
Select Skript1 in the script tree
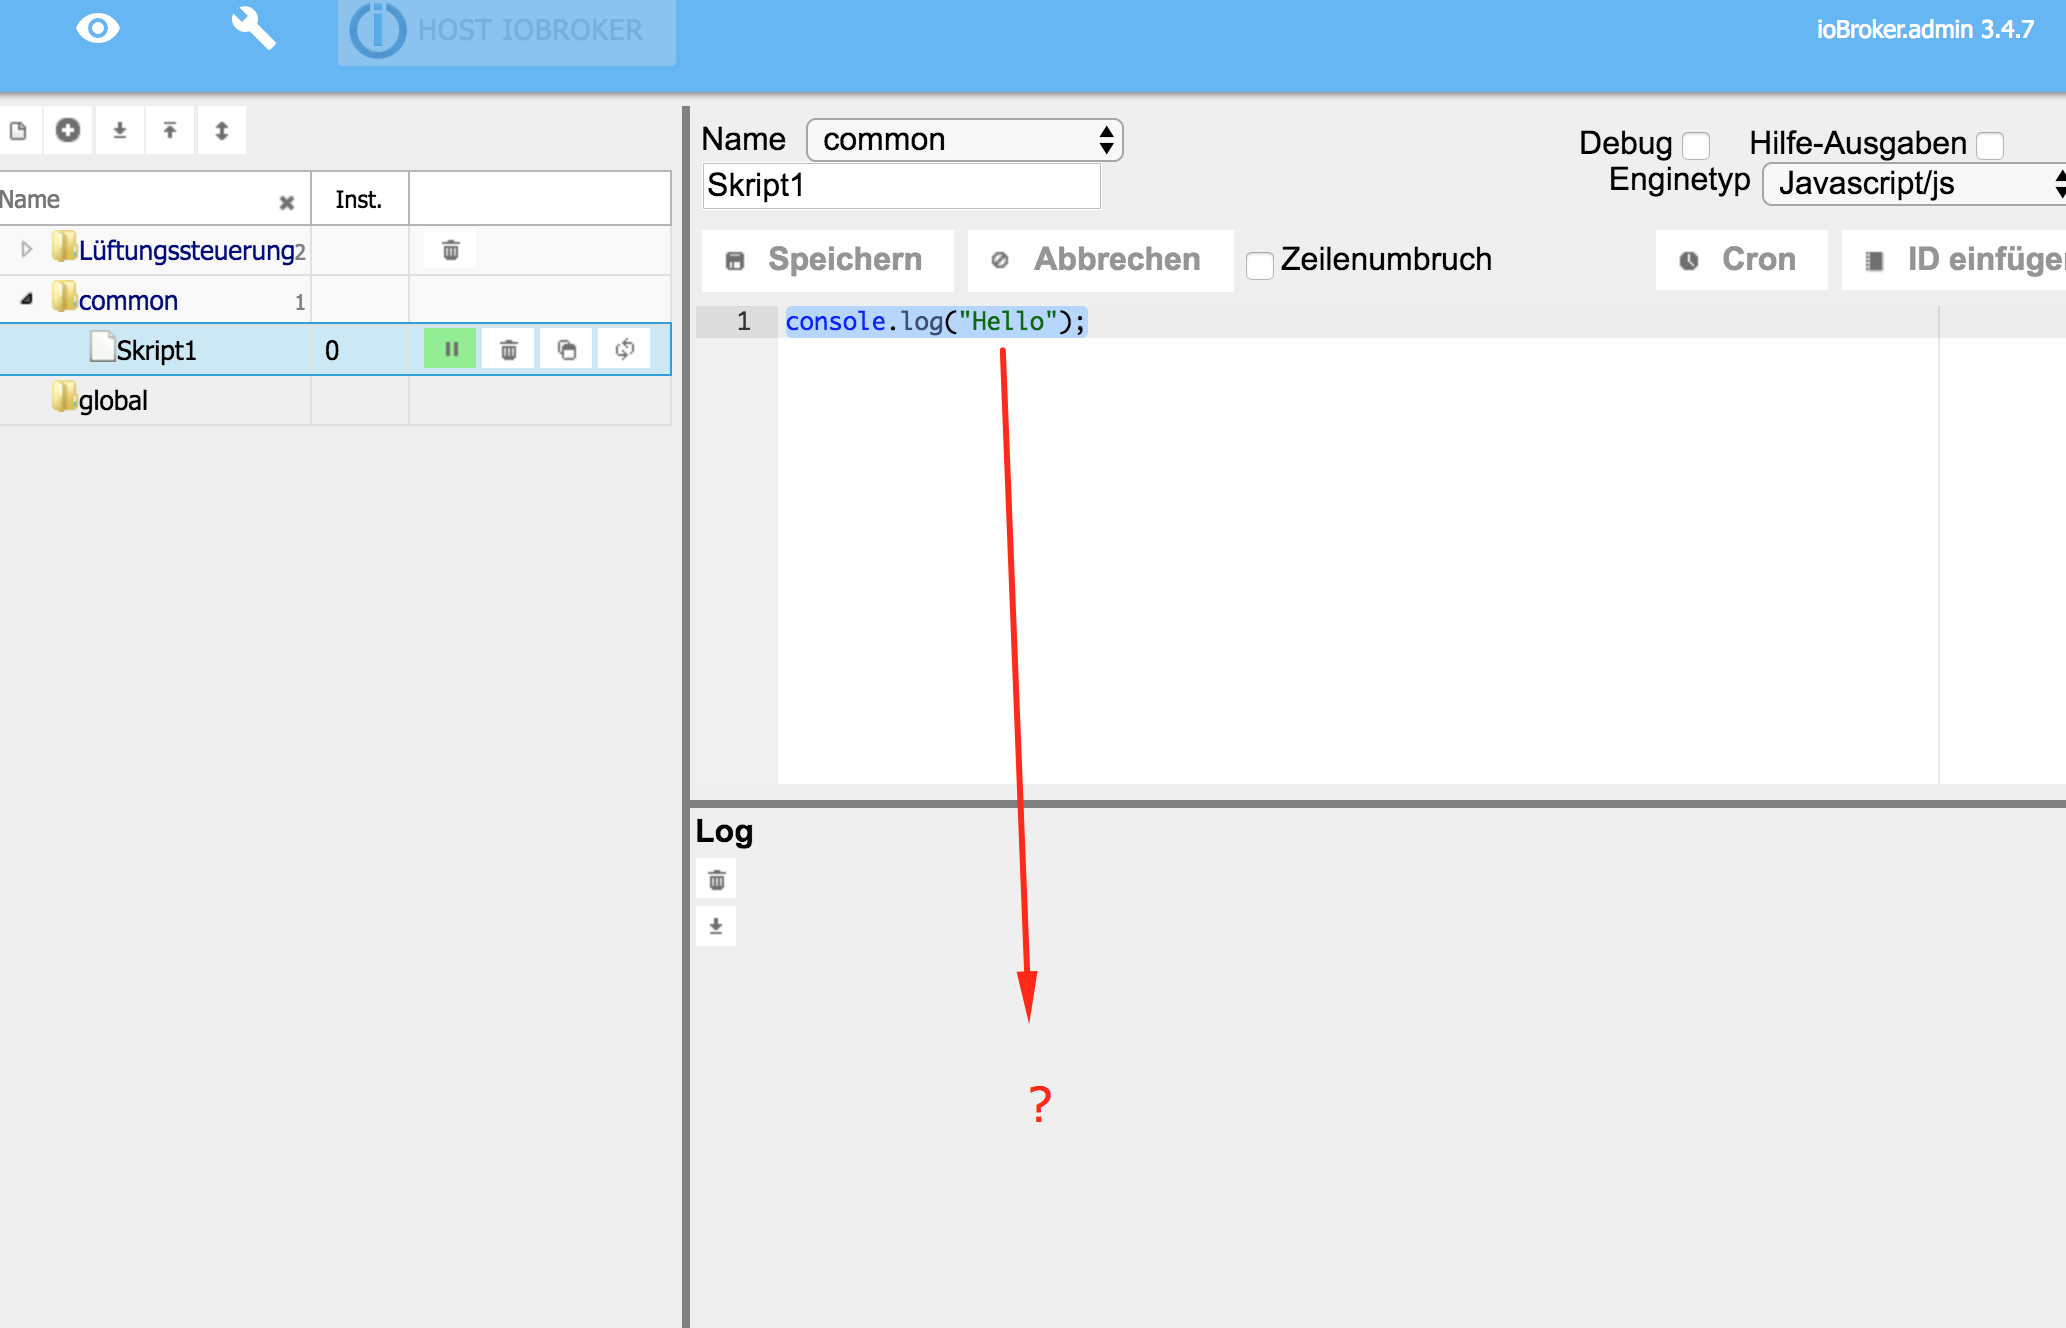point(156,350)
